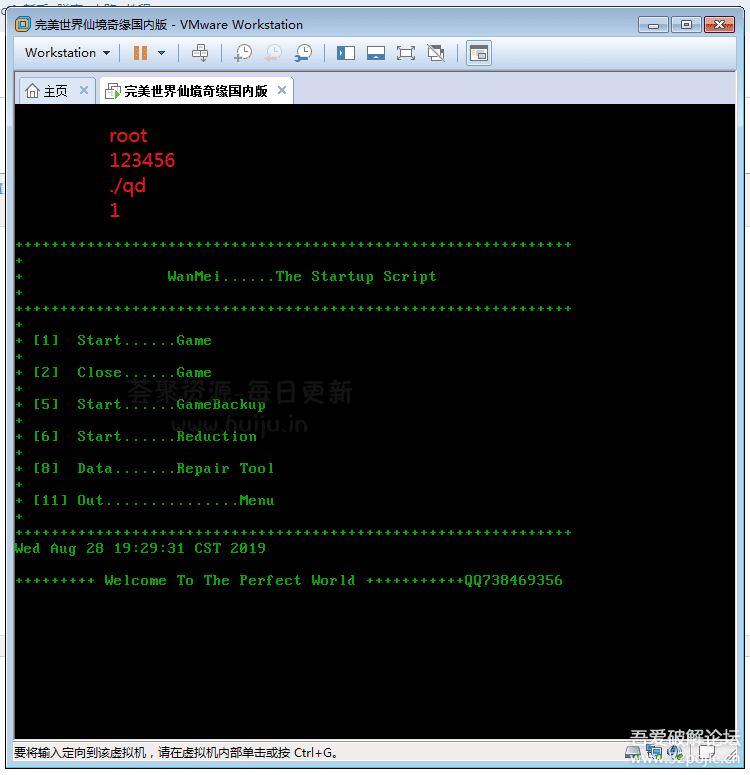The height and width of the screenshot is (775, 750).
Task: Open the Workstation menu dropdown
Action: pos(67,53)
